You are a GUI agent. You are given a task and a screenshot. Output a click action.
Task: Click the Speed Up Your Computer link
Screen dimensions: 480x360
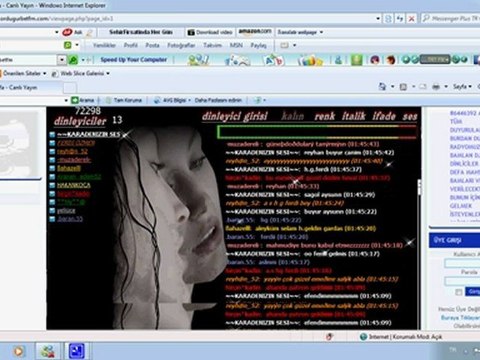pos(134,60)
